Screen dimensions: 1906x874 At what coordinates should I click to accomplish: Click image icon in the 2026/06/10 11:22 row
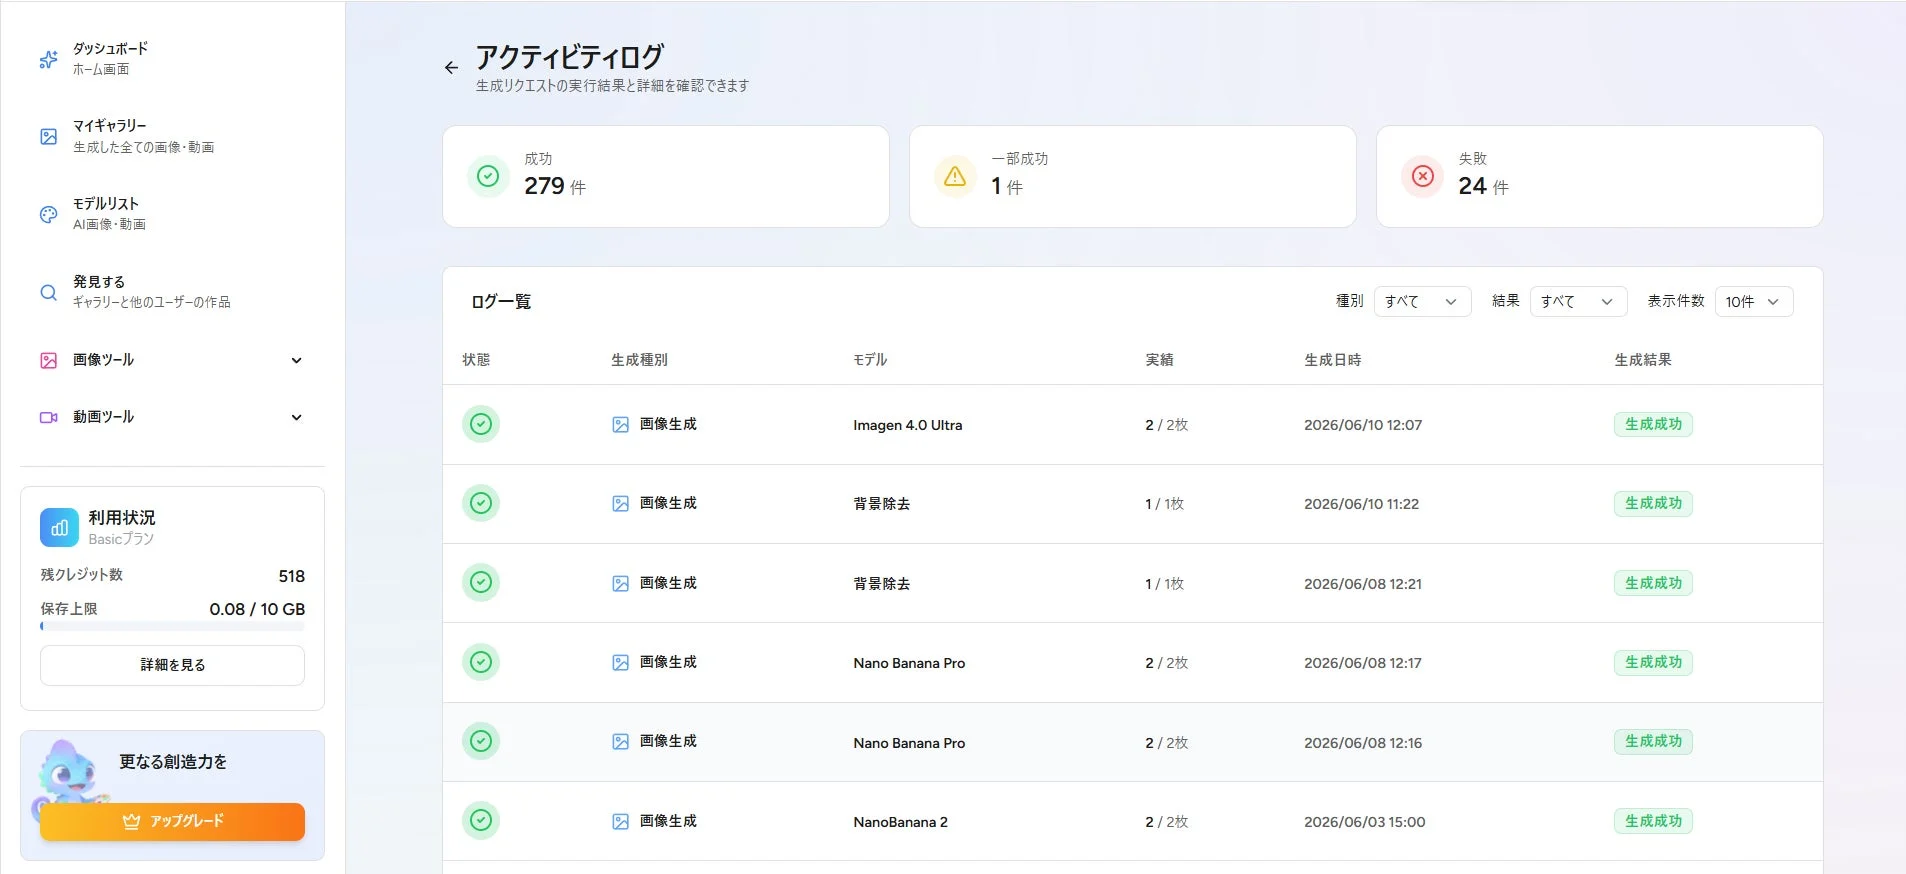[620, 504]
